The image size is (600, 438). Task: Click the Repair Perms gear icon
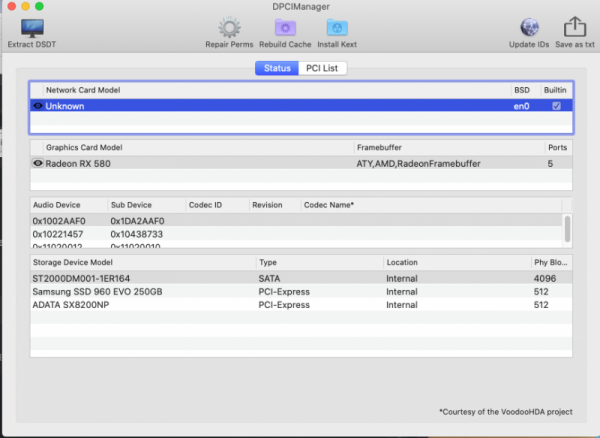231,28
